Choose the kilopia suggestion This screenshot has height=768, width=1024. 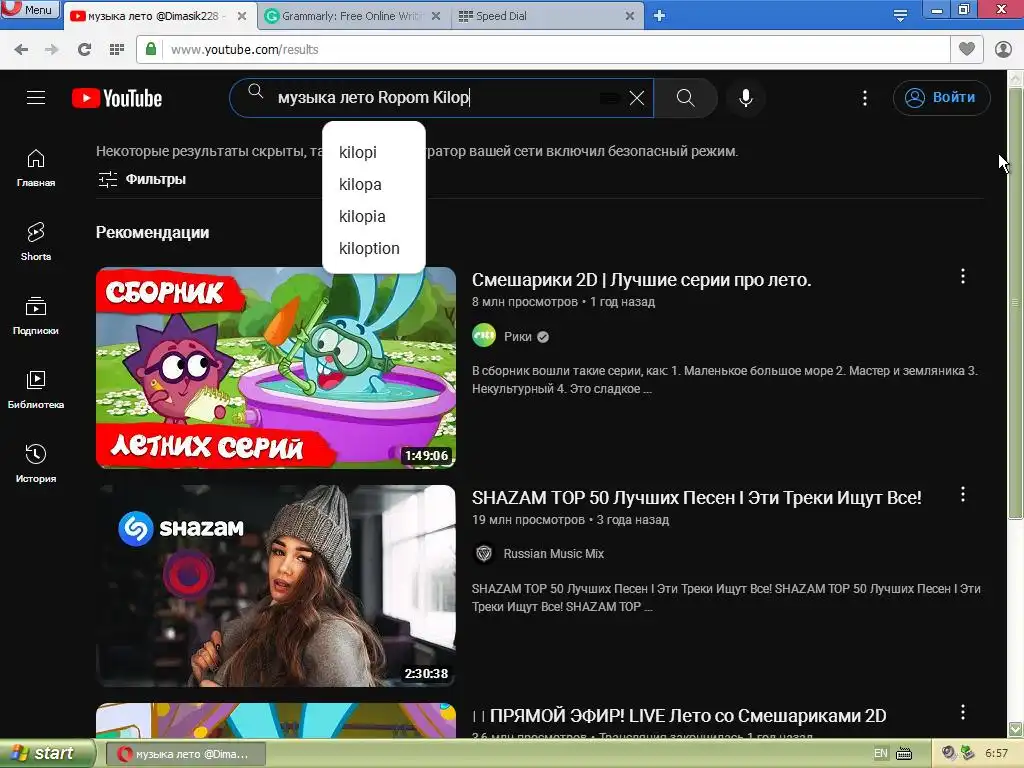coord(374,216)
